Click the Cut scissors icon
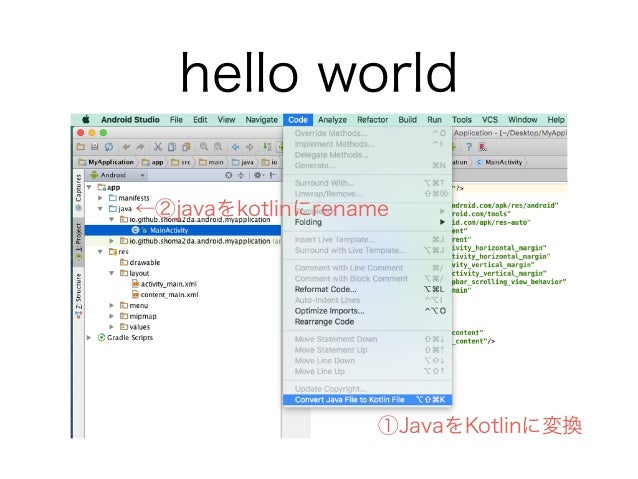 tap(158, 147)
